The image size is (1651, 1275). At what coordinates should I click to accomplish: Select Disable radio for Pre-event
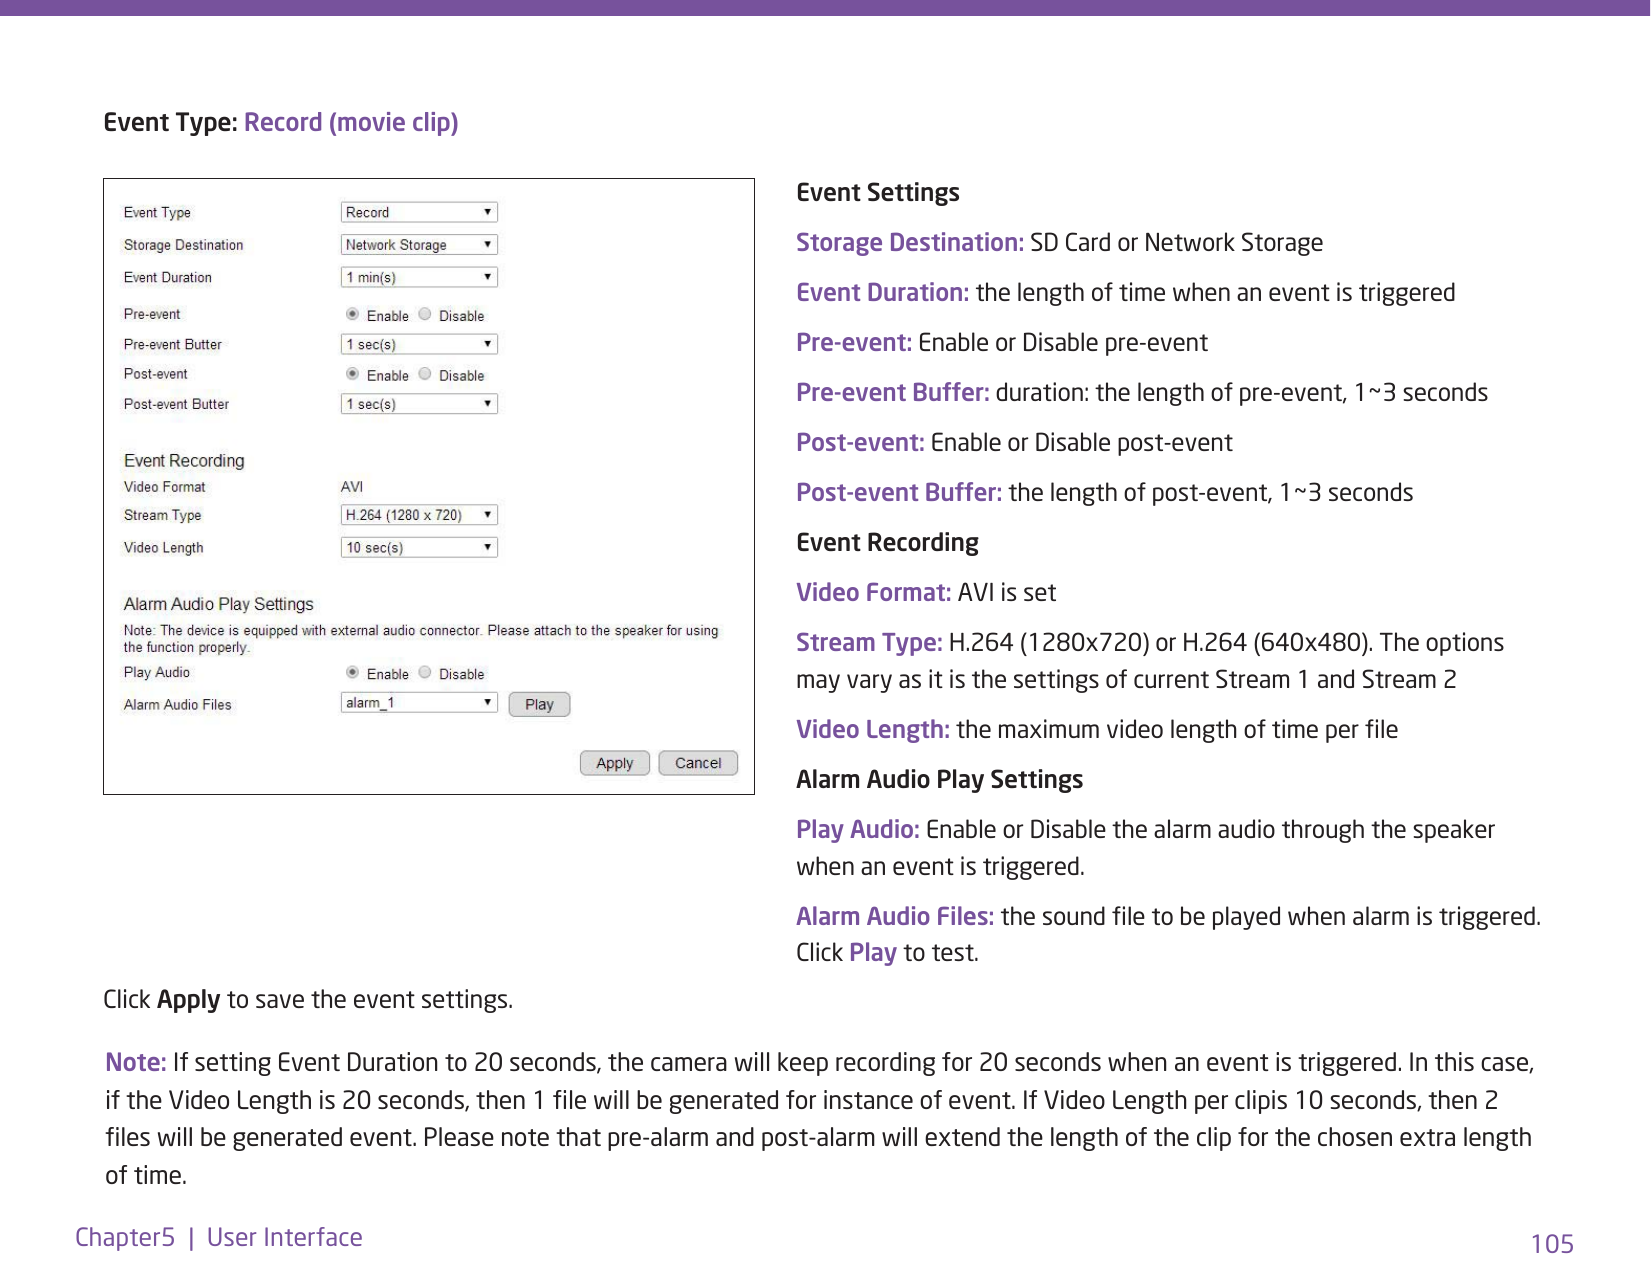pyautogui.click(x=425, y=314)
